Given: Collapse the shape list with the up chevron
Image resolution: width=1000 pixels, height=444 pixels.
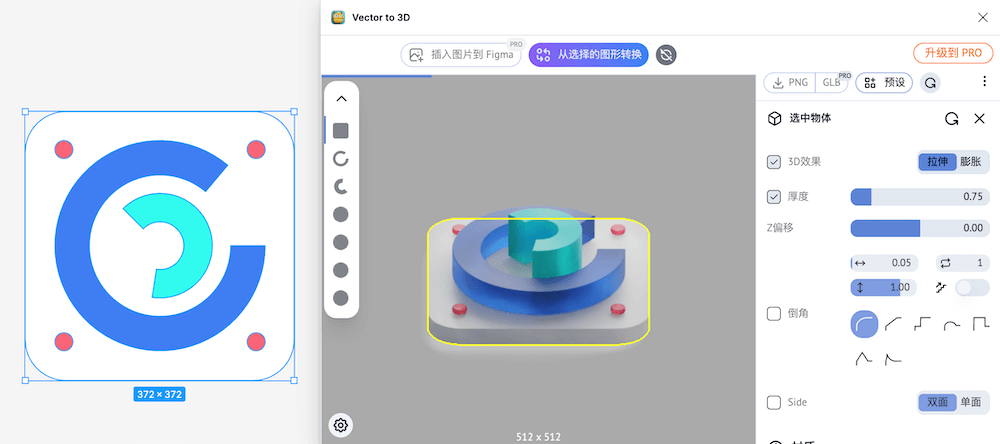Looking at the screenshot, I should [x=341, y=99].
